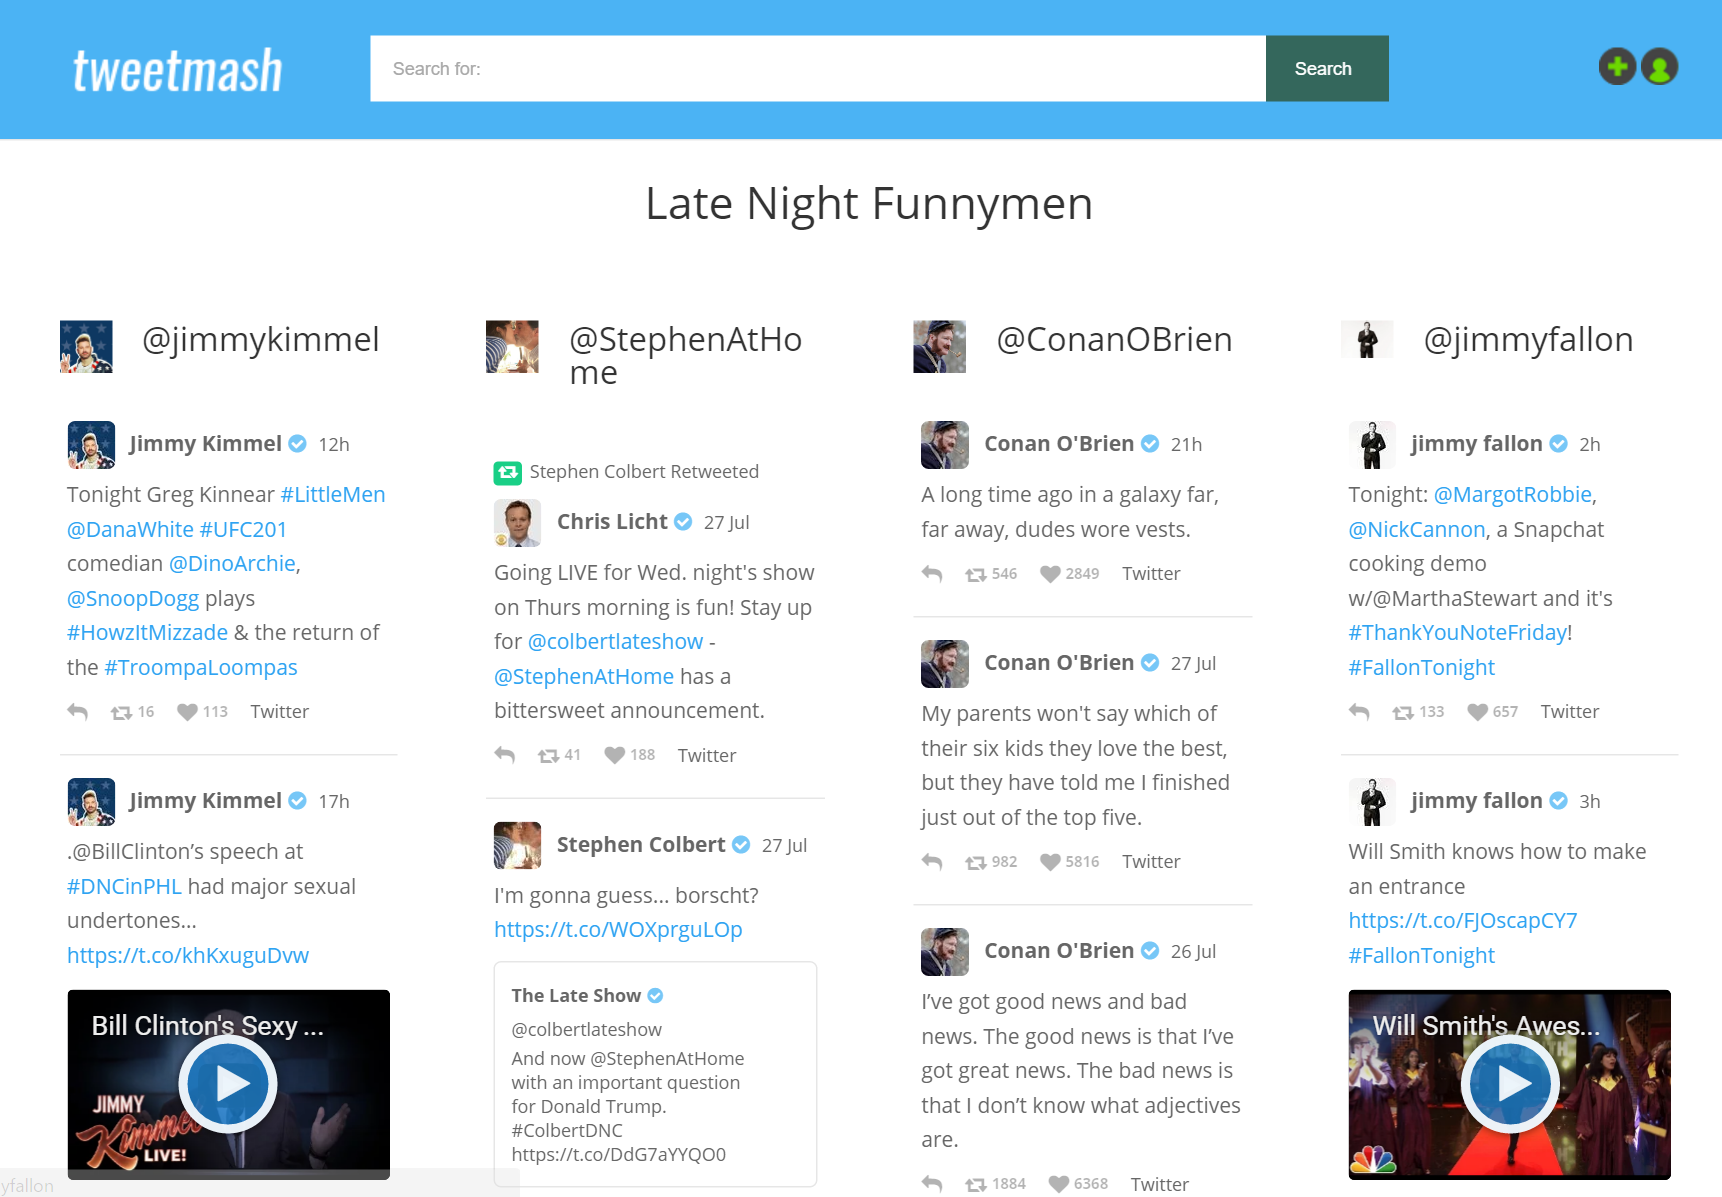Click the Search button

pos(1325,68)
